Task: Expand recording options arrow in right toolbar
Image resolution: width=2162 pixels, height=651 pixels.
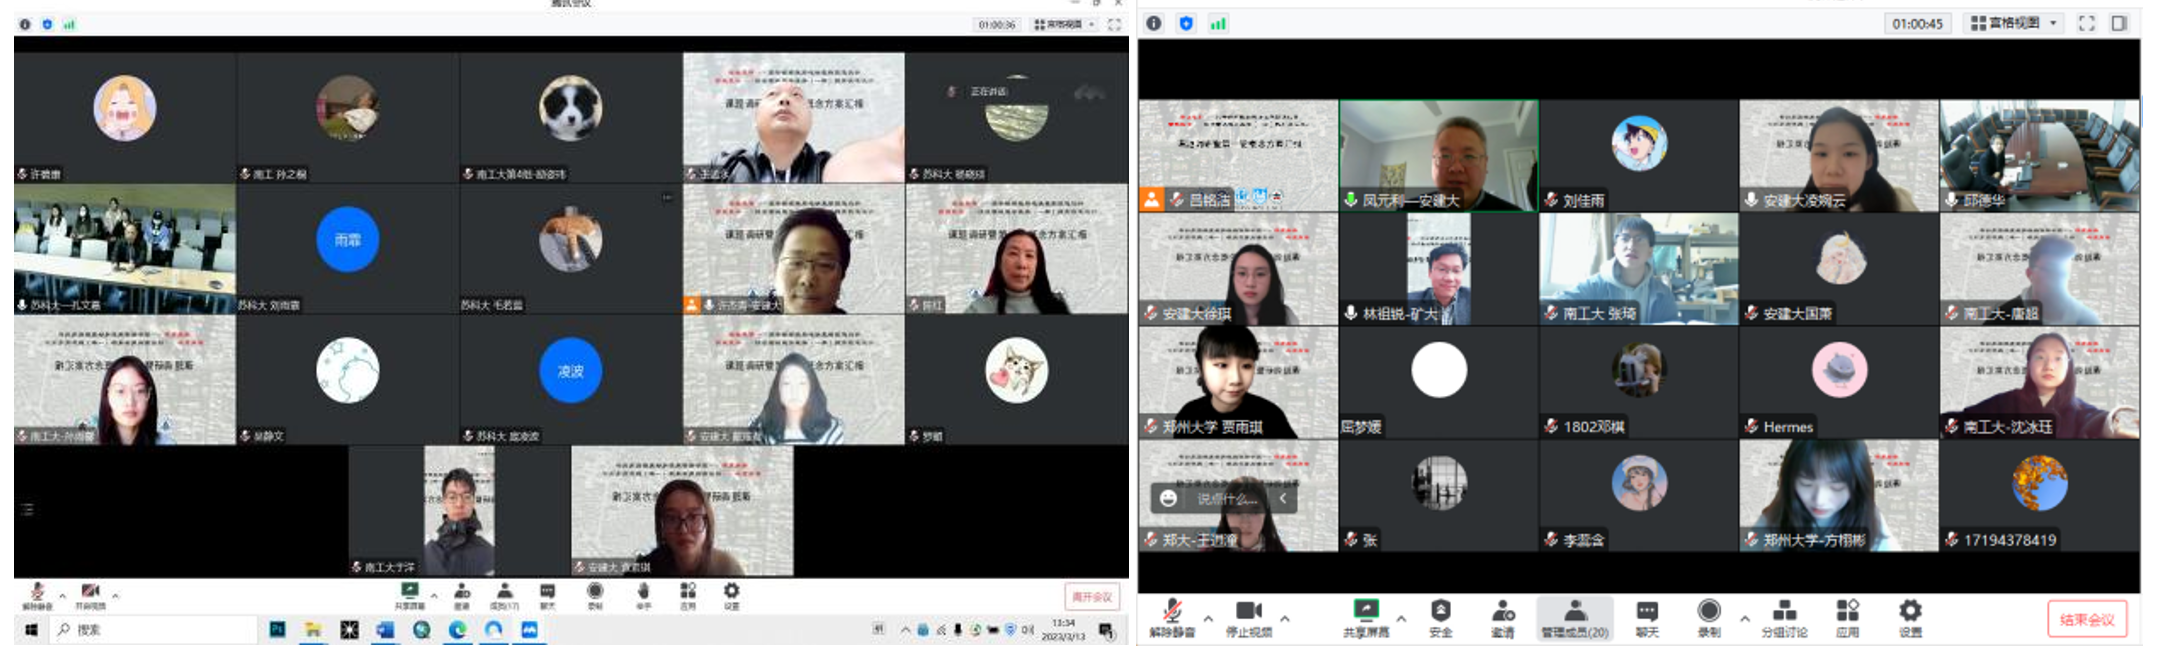Action: click(1744, 619)
